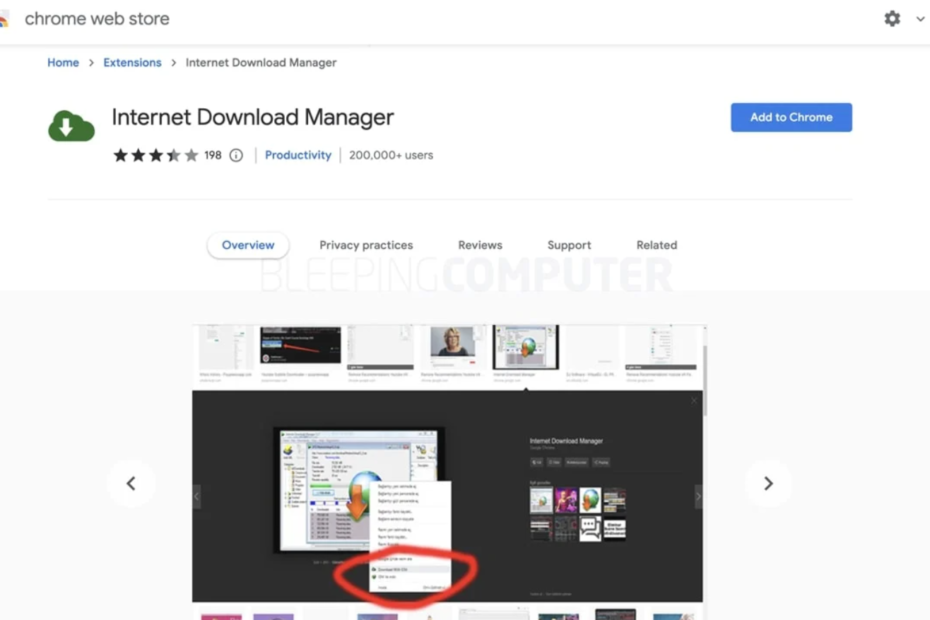
Task: Switch to the Support tab
Action: point(569,245)
